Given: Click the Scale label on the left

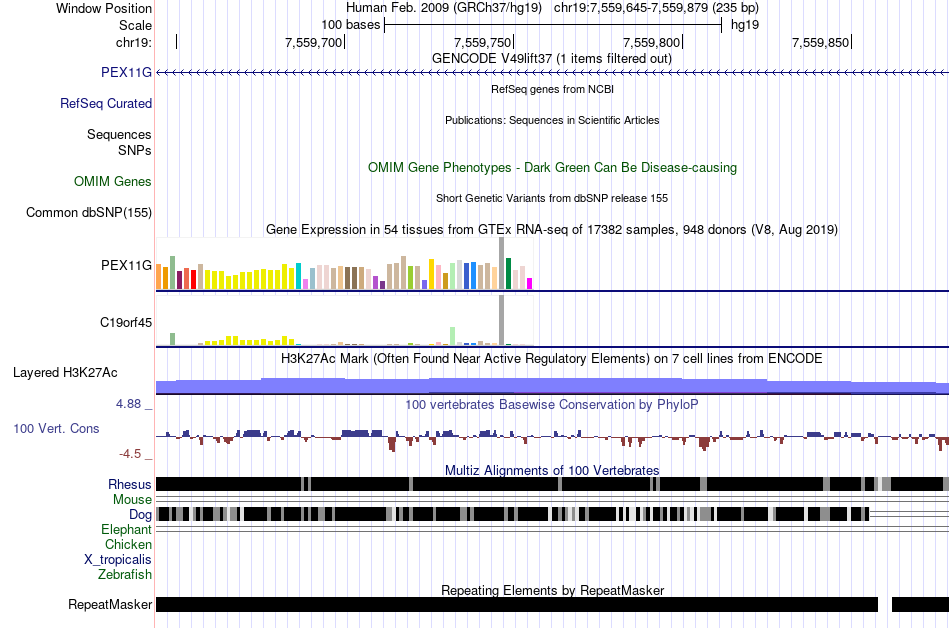Looking at the screenshot, I should [x=135, y=25].
